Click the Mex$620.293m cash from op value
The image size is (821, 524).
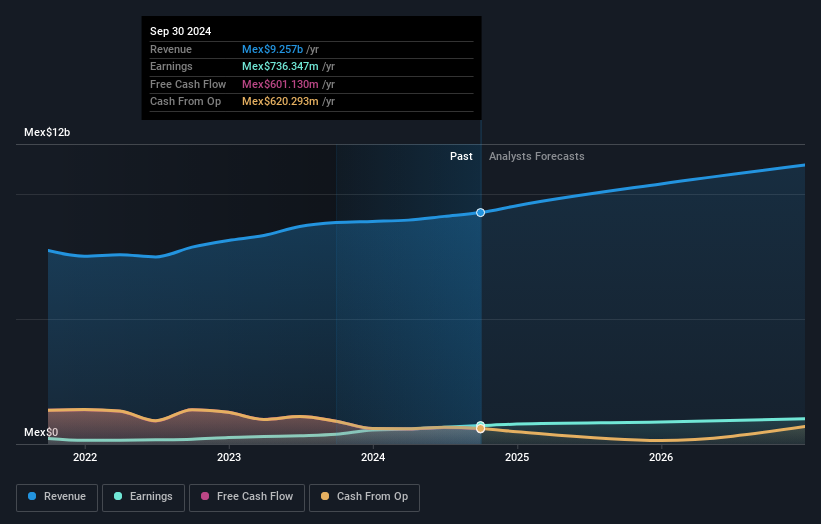pyautogui.click(x=280, y=102)
